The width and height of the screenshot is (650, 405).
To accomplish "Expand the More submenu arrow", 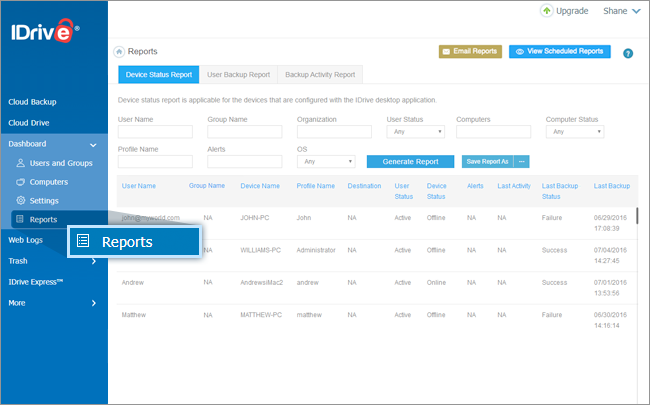I will [x=94, y=303].
